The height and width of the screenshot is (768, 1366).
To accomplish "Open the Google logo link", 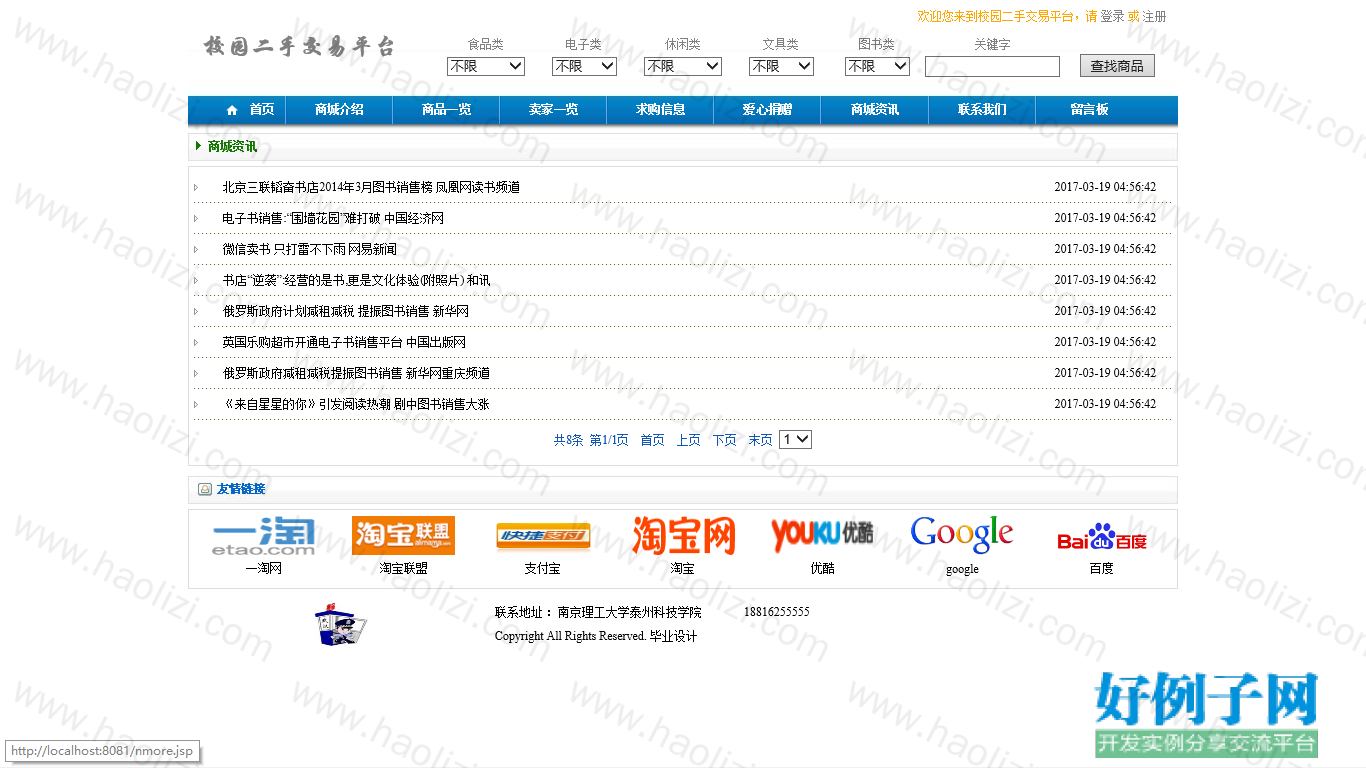I will (x=962, y=535).
